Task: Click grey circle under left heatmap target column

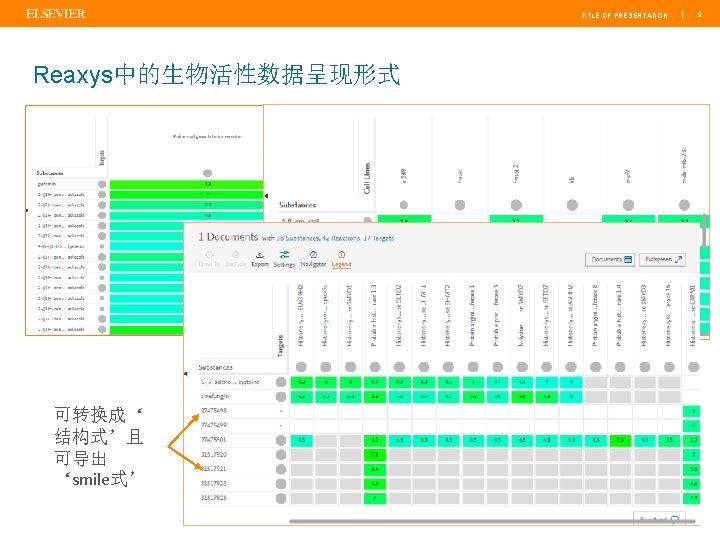Action: (x=208, y=173)
